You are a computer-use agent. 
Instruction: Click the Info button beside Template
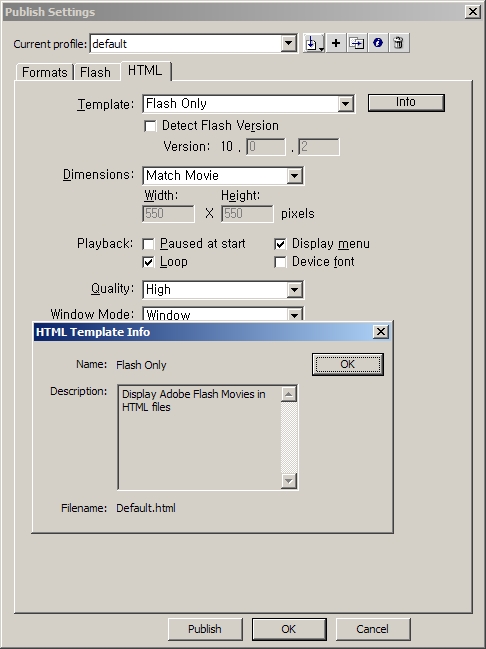(406, 102)
